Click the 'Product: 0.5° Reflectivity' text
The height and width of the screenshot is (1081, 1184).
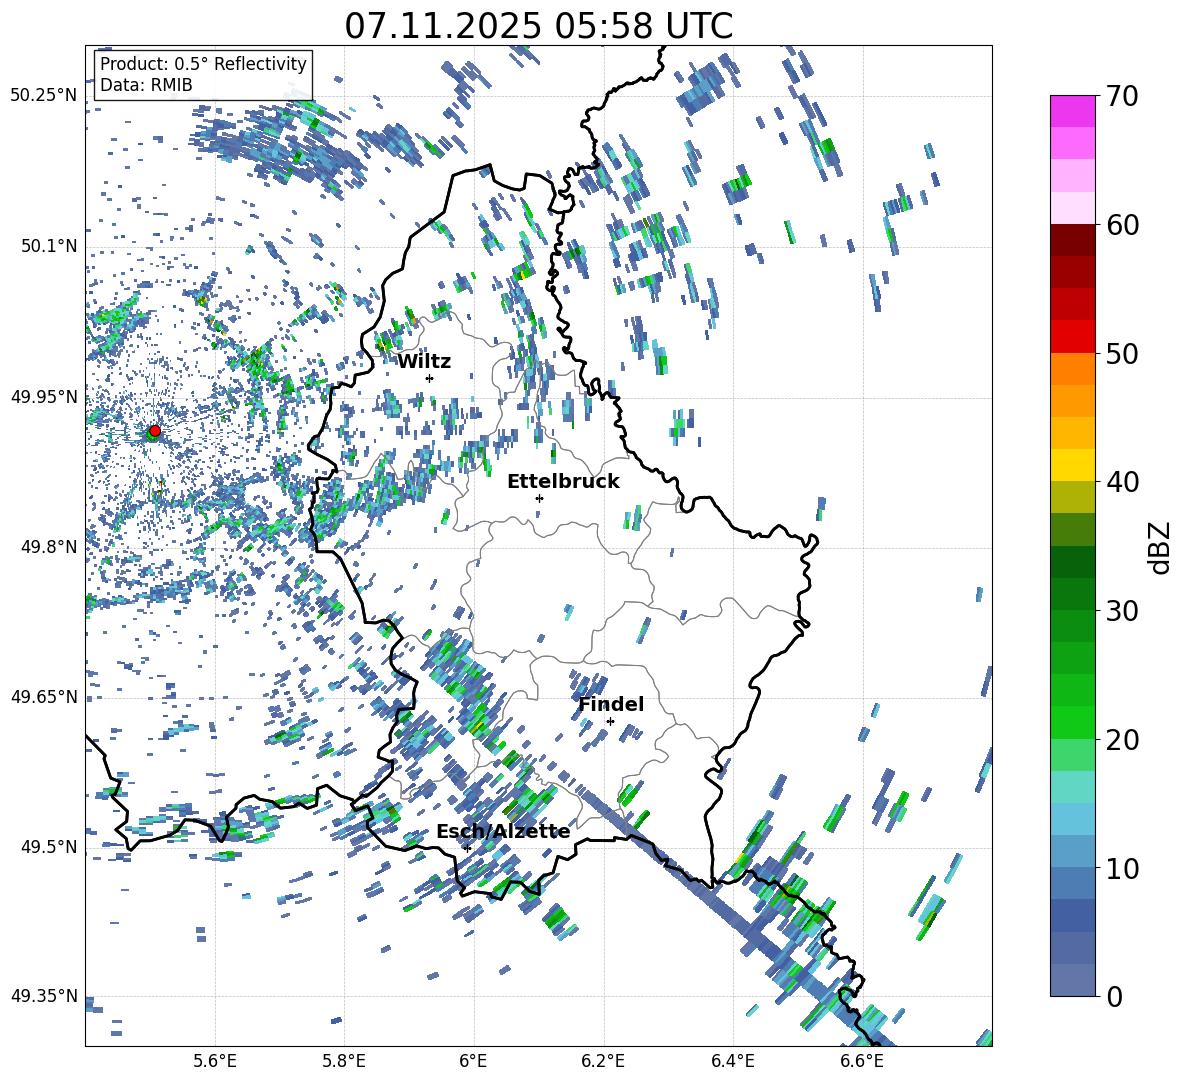[x=203, y=64]
